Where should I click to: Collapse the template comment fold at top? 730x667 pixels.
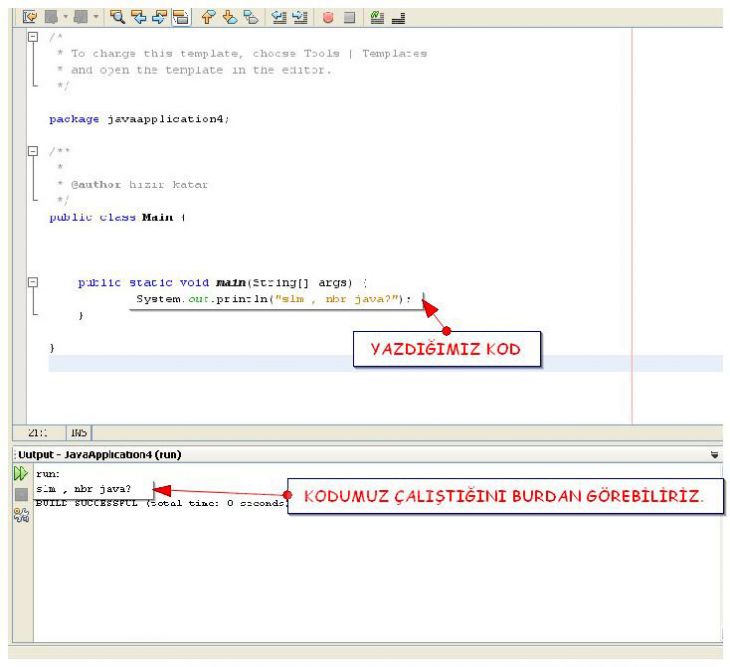(33, 36)
